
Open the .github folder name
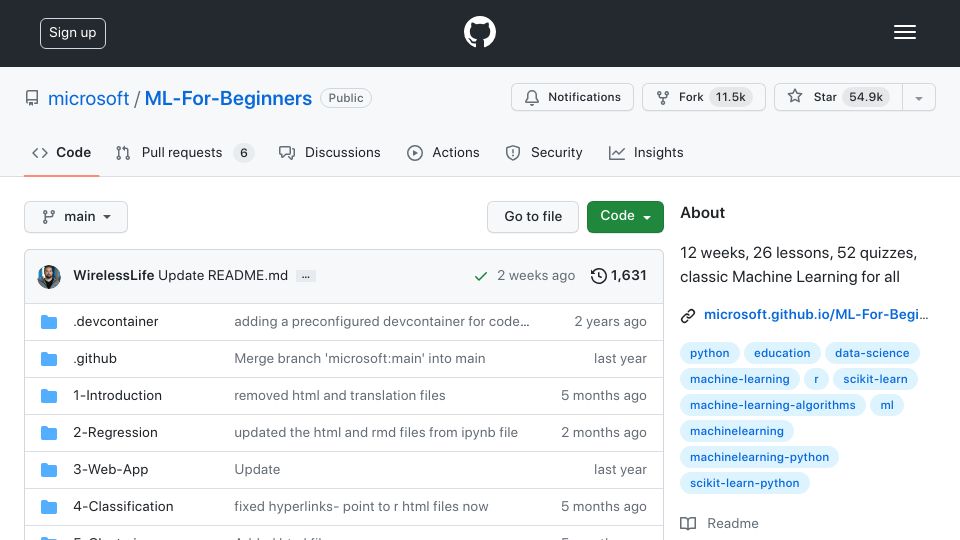click(95, 359)
